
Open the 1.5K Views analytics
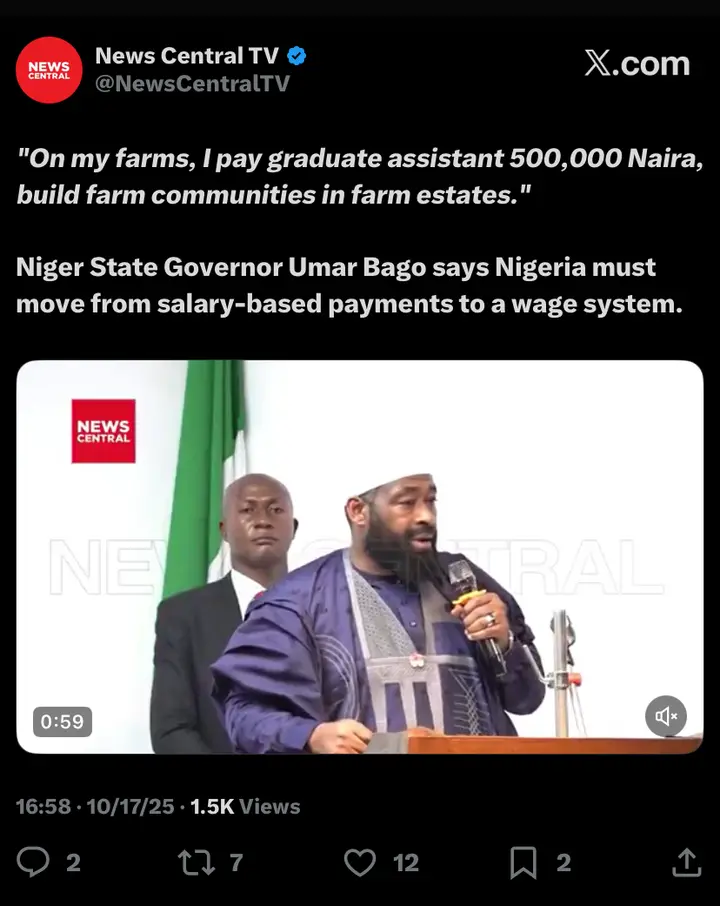coord(245,807)
